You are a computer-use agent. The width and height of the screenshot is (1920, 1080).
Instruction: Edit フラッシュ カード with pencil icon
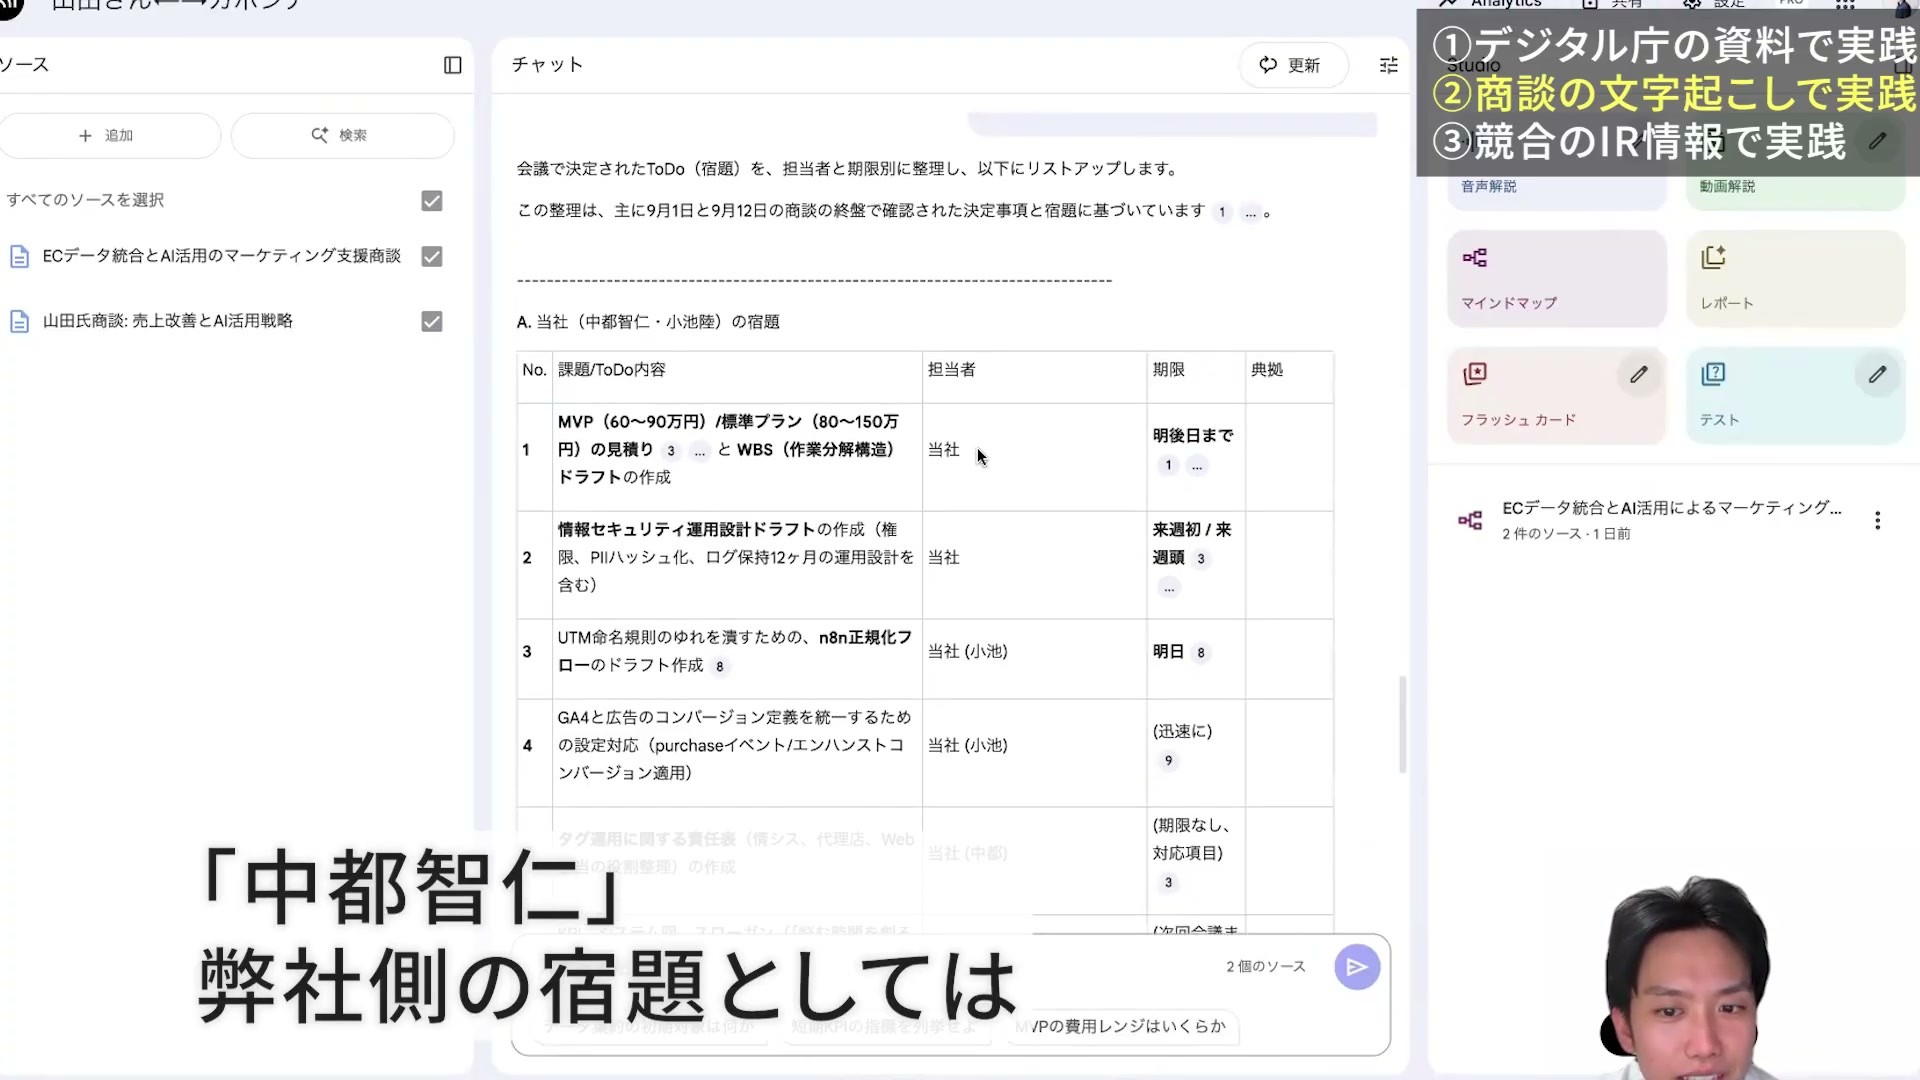[1638, 375]
